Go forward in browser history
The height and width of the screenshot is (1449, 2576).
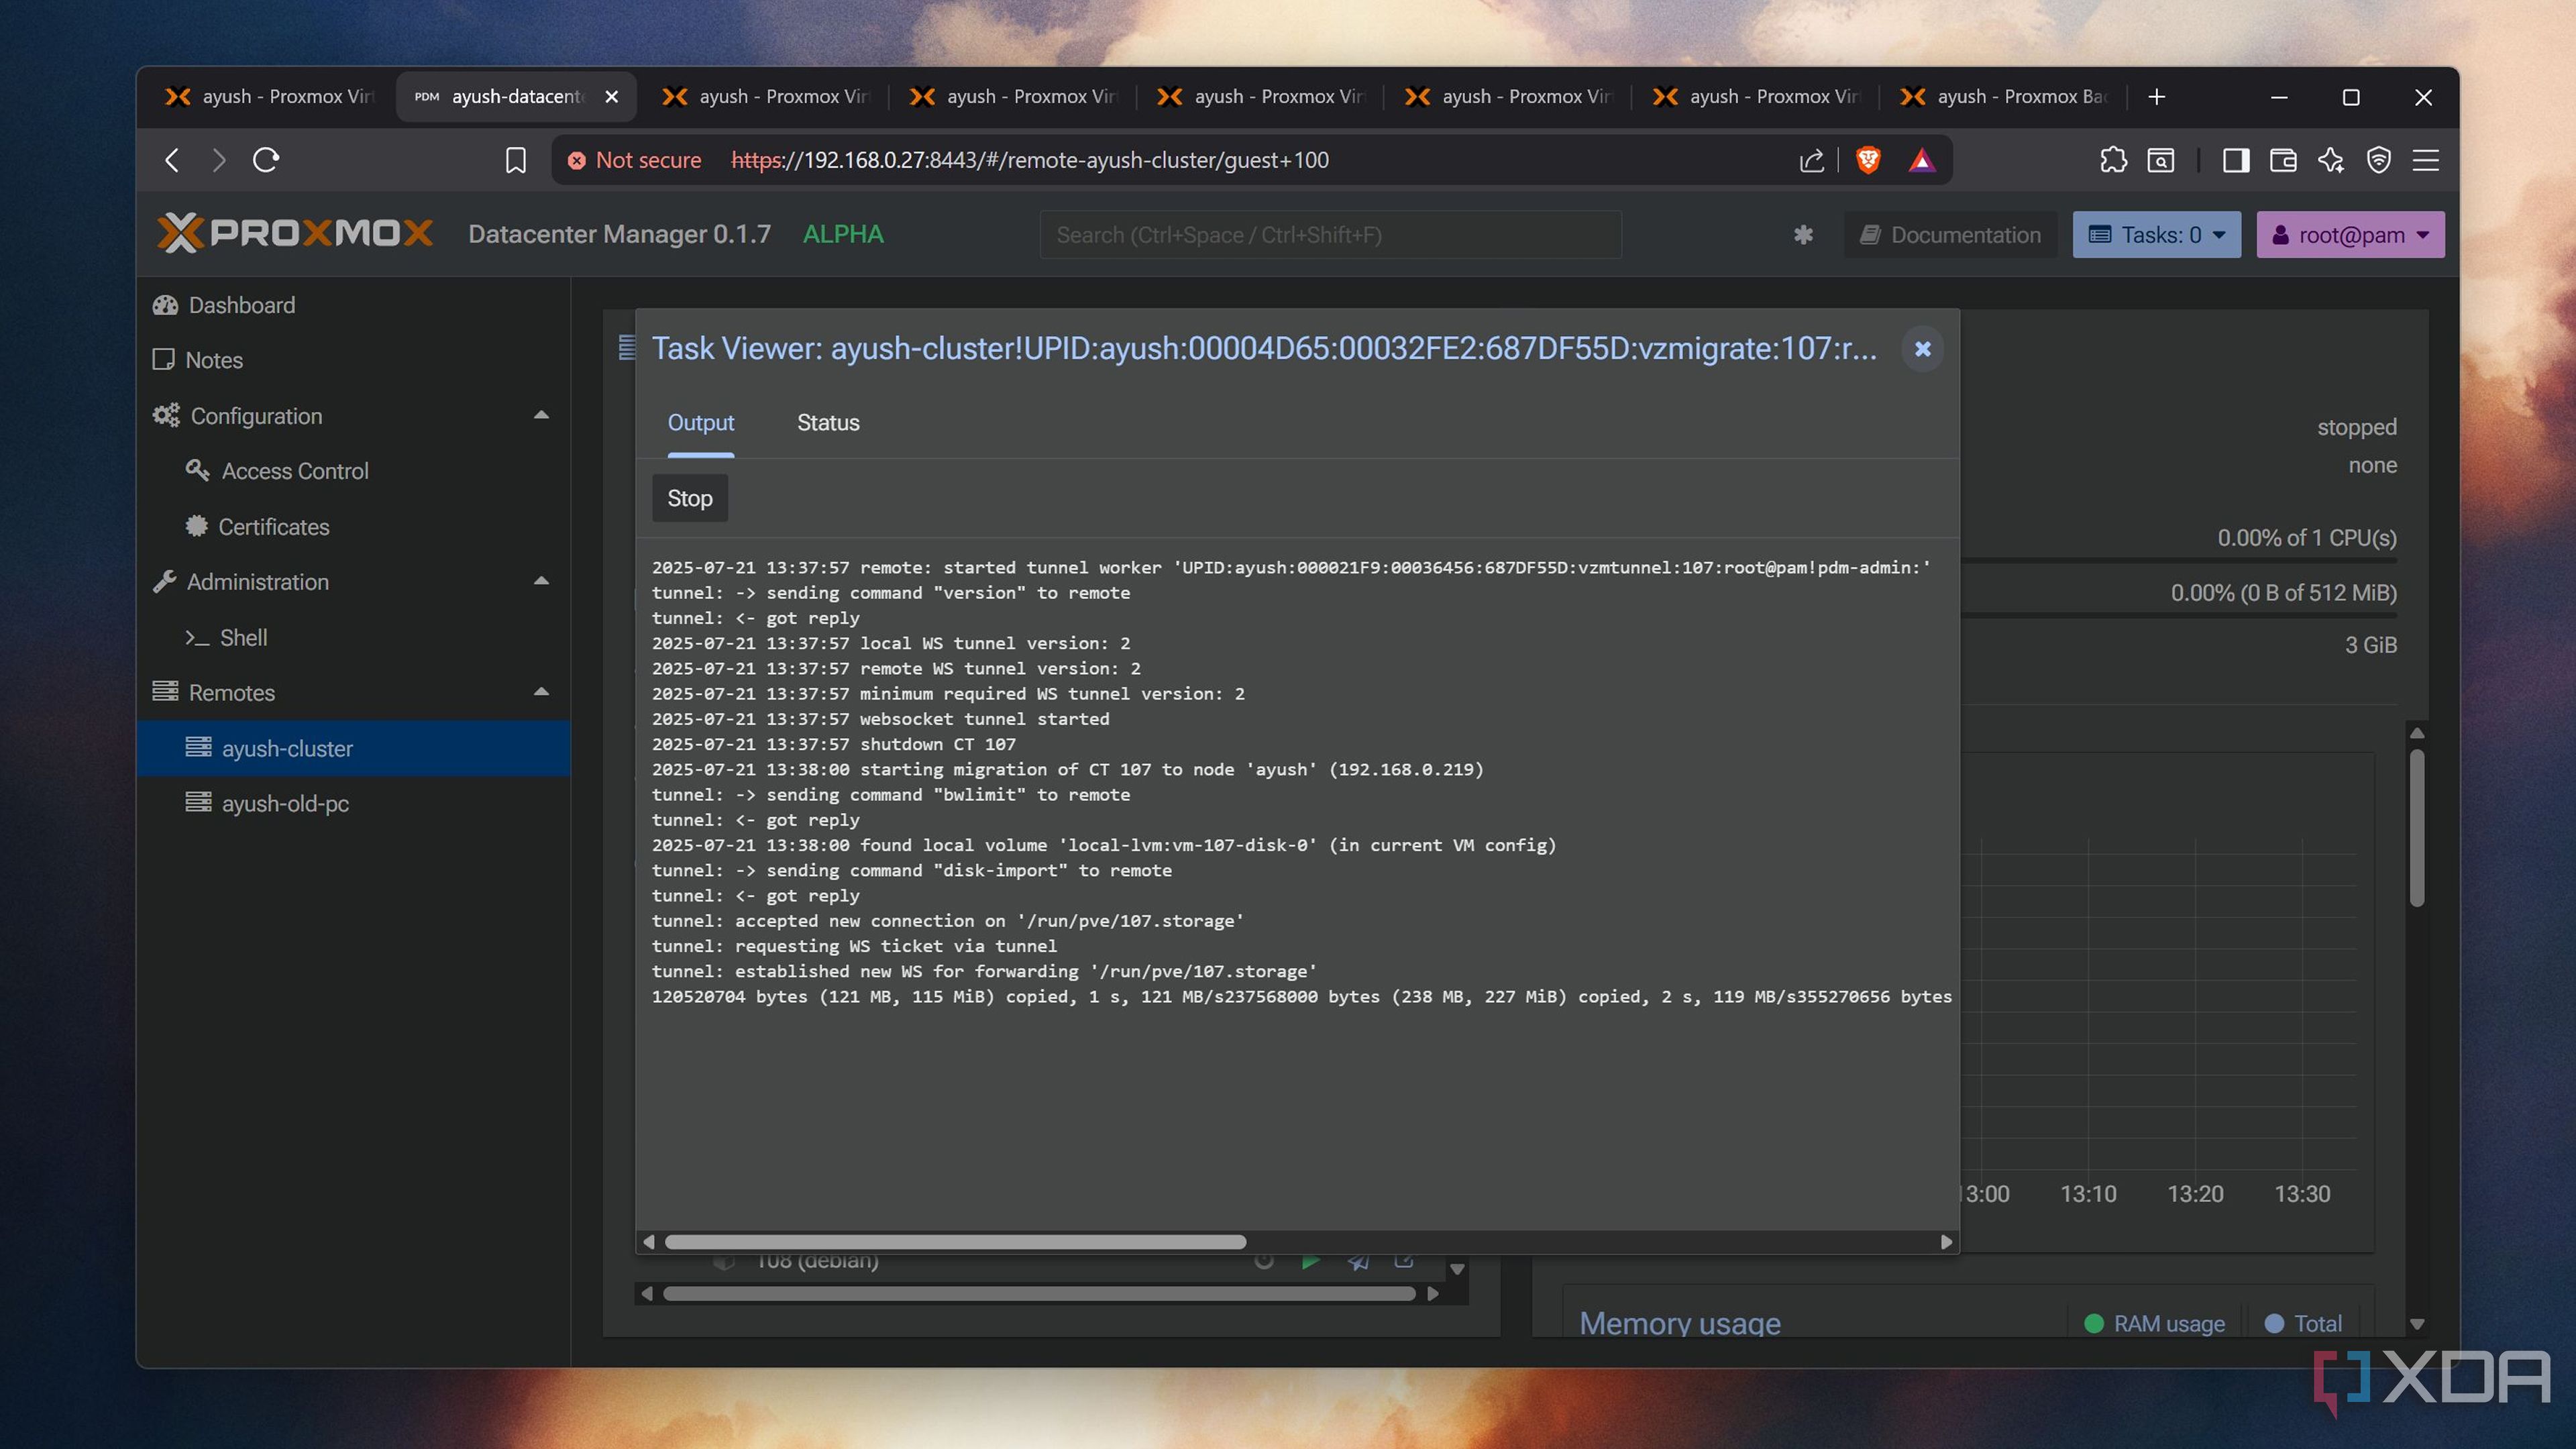click(x=219, y=160)
